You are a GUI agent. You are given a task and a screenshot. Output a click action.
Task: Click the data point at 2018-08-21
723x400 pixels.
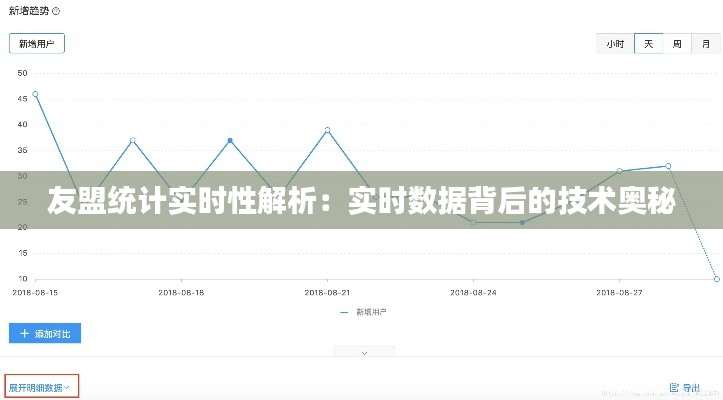(x=327, y=130)
